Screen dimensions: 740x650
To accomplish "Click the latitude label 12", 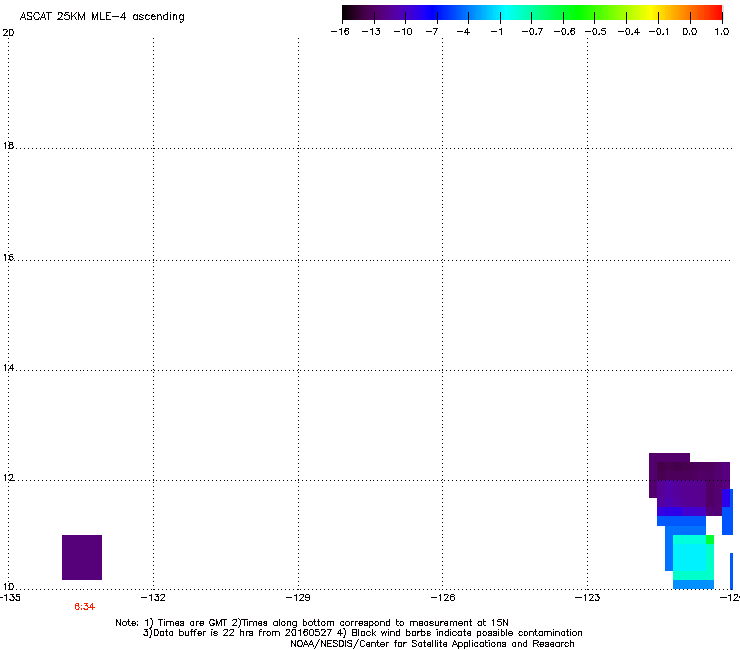I will click(x=8, y=478).
